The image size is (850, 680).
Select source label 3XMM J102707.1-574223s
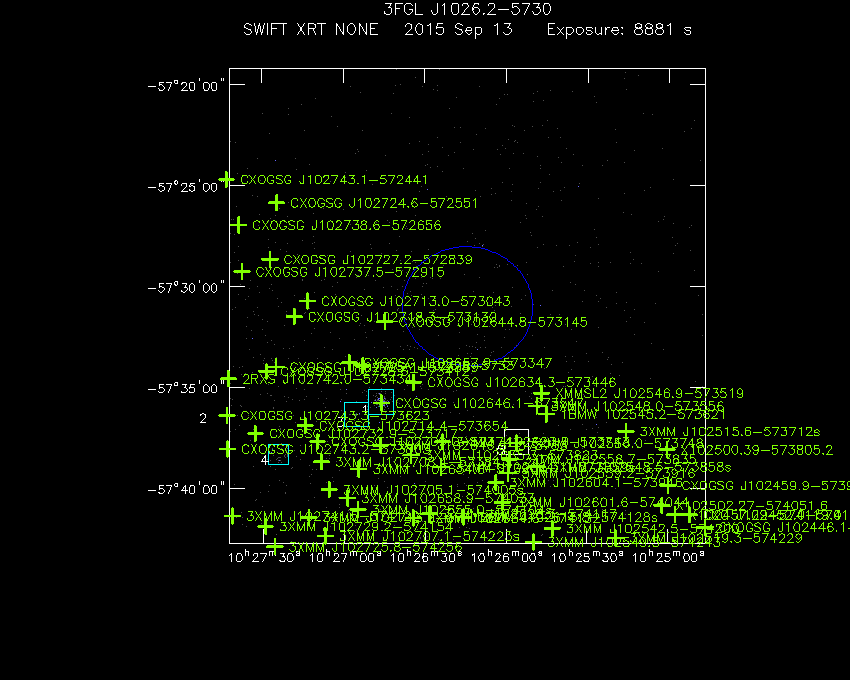pyautogui.click(x=429, y=537)
